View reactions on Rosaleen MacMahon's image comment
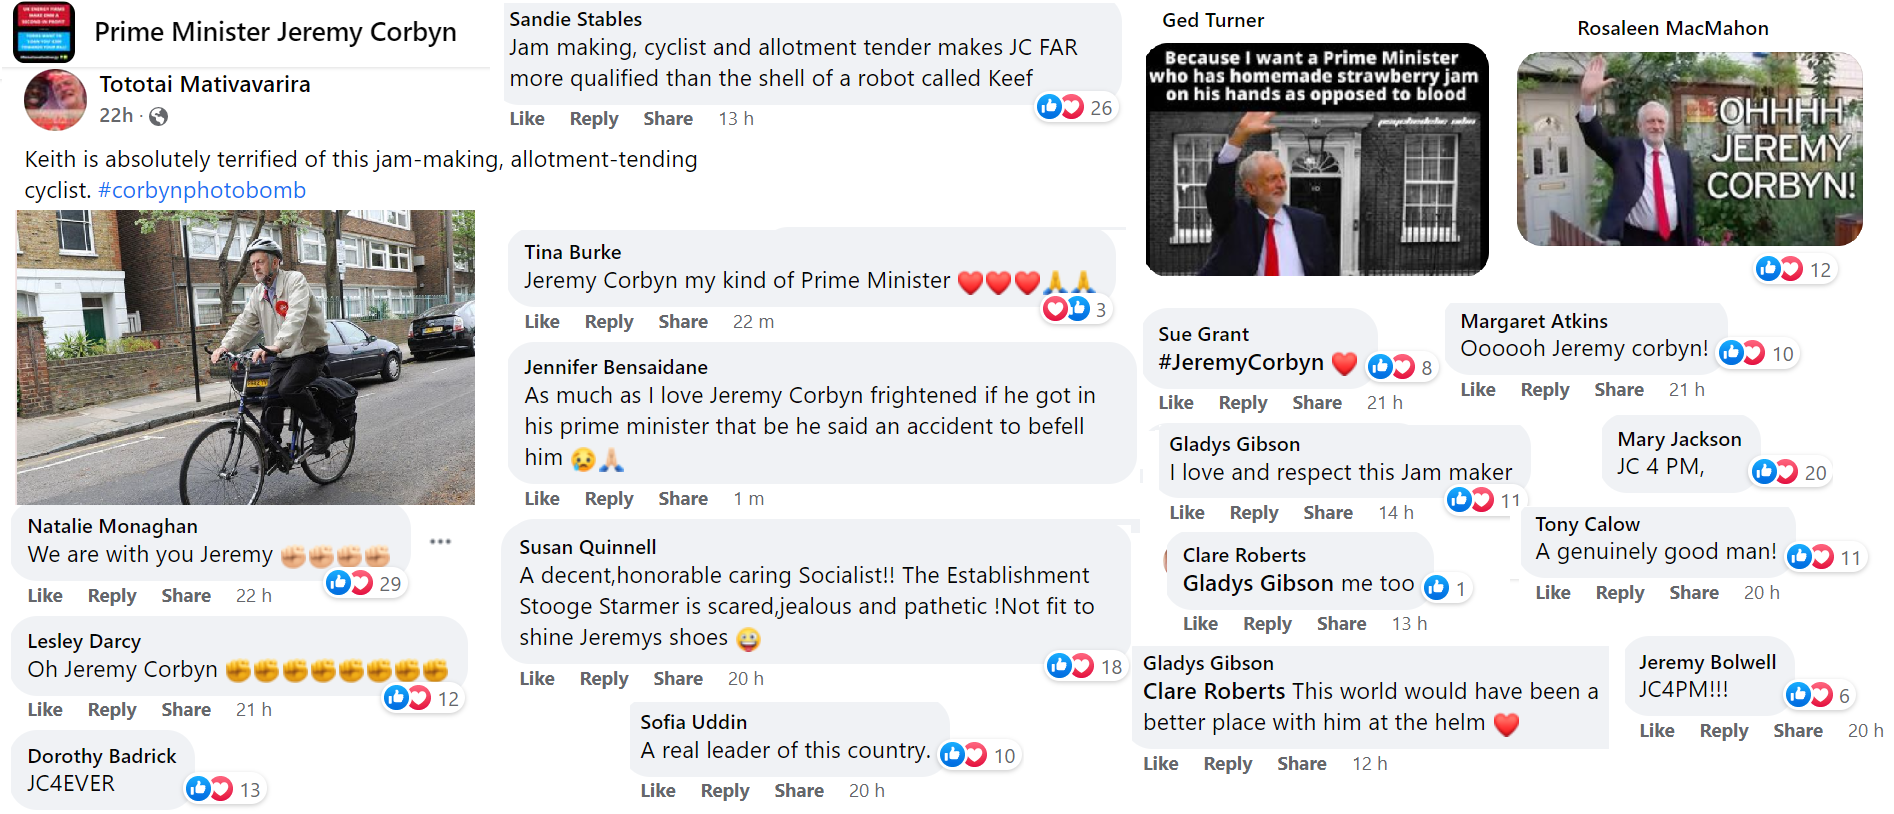 1794,269
